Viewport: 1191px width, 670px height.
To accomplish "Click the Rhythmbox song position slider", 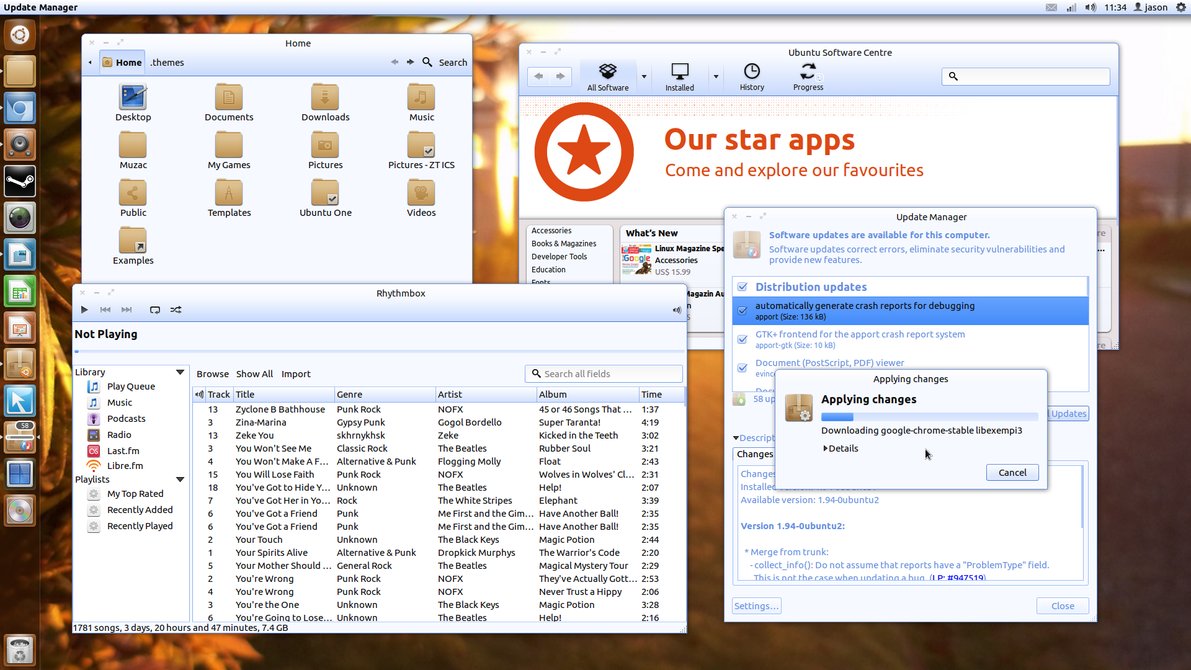I will point(380,352).
